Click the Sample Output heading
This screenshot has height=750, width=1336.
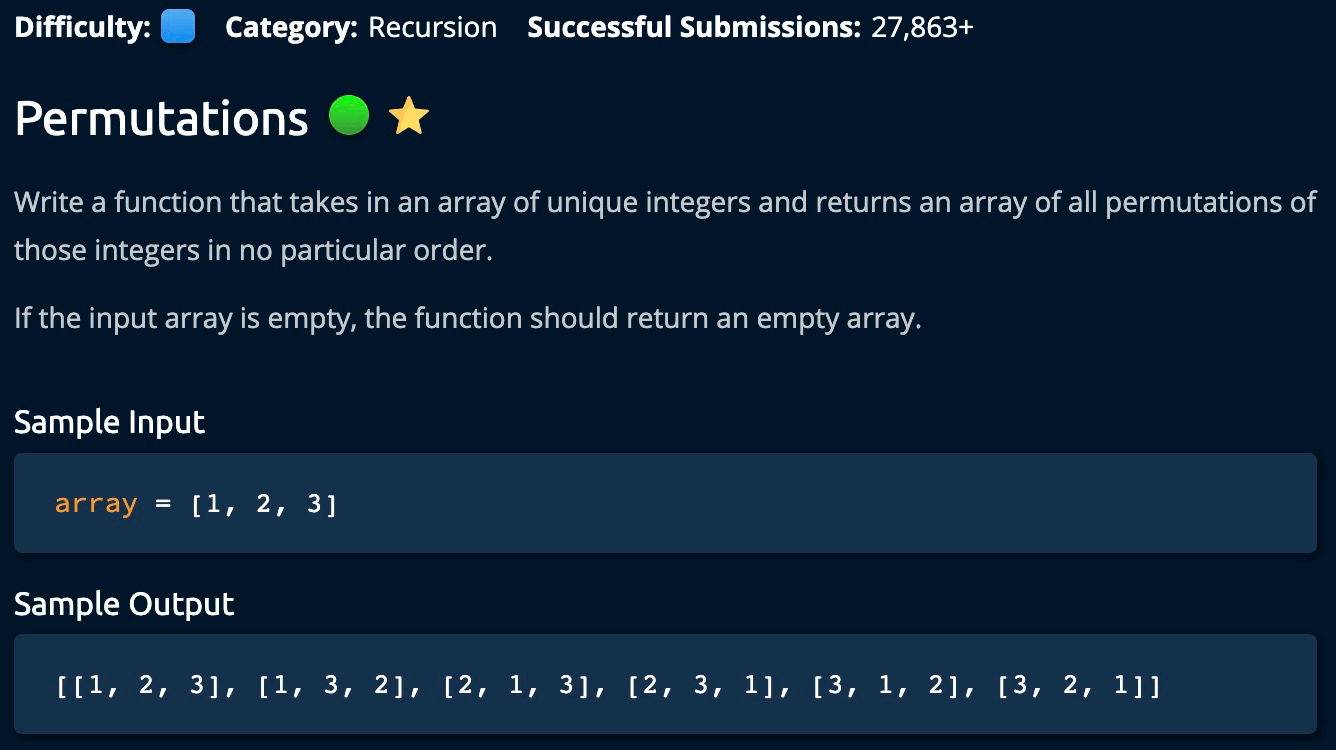[x=124, y=604]
